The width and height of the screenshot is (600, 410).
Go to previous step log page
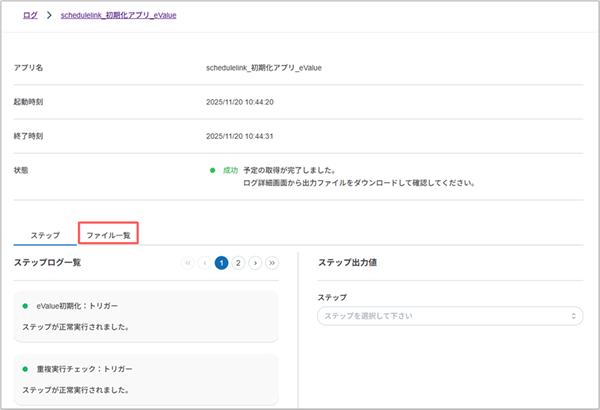205,263
